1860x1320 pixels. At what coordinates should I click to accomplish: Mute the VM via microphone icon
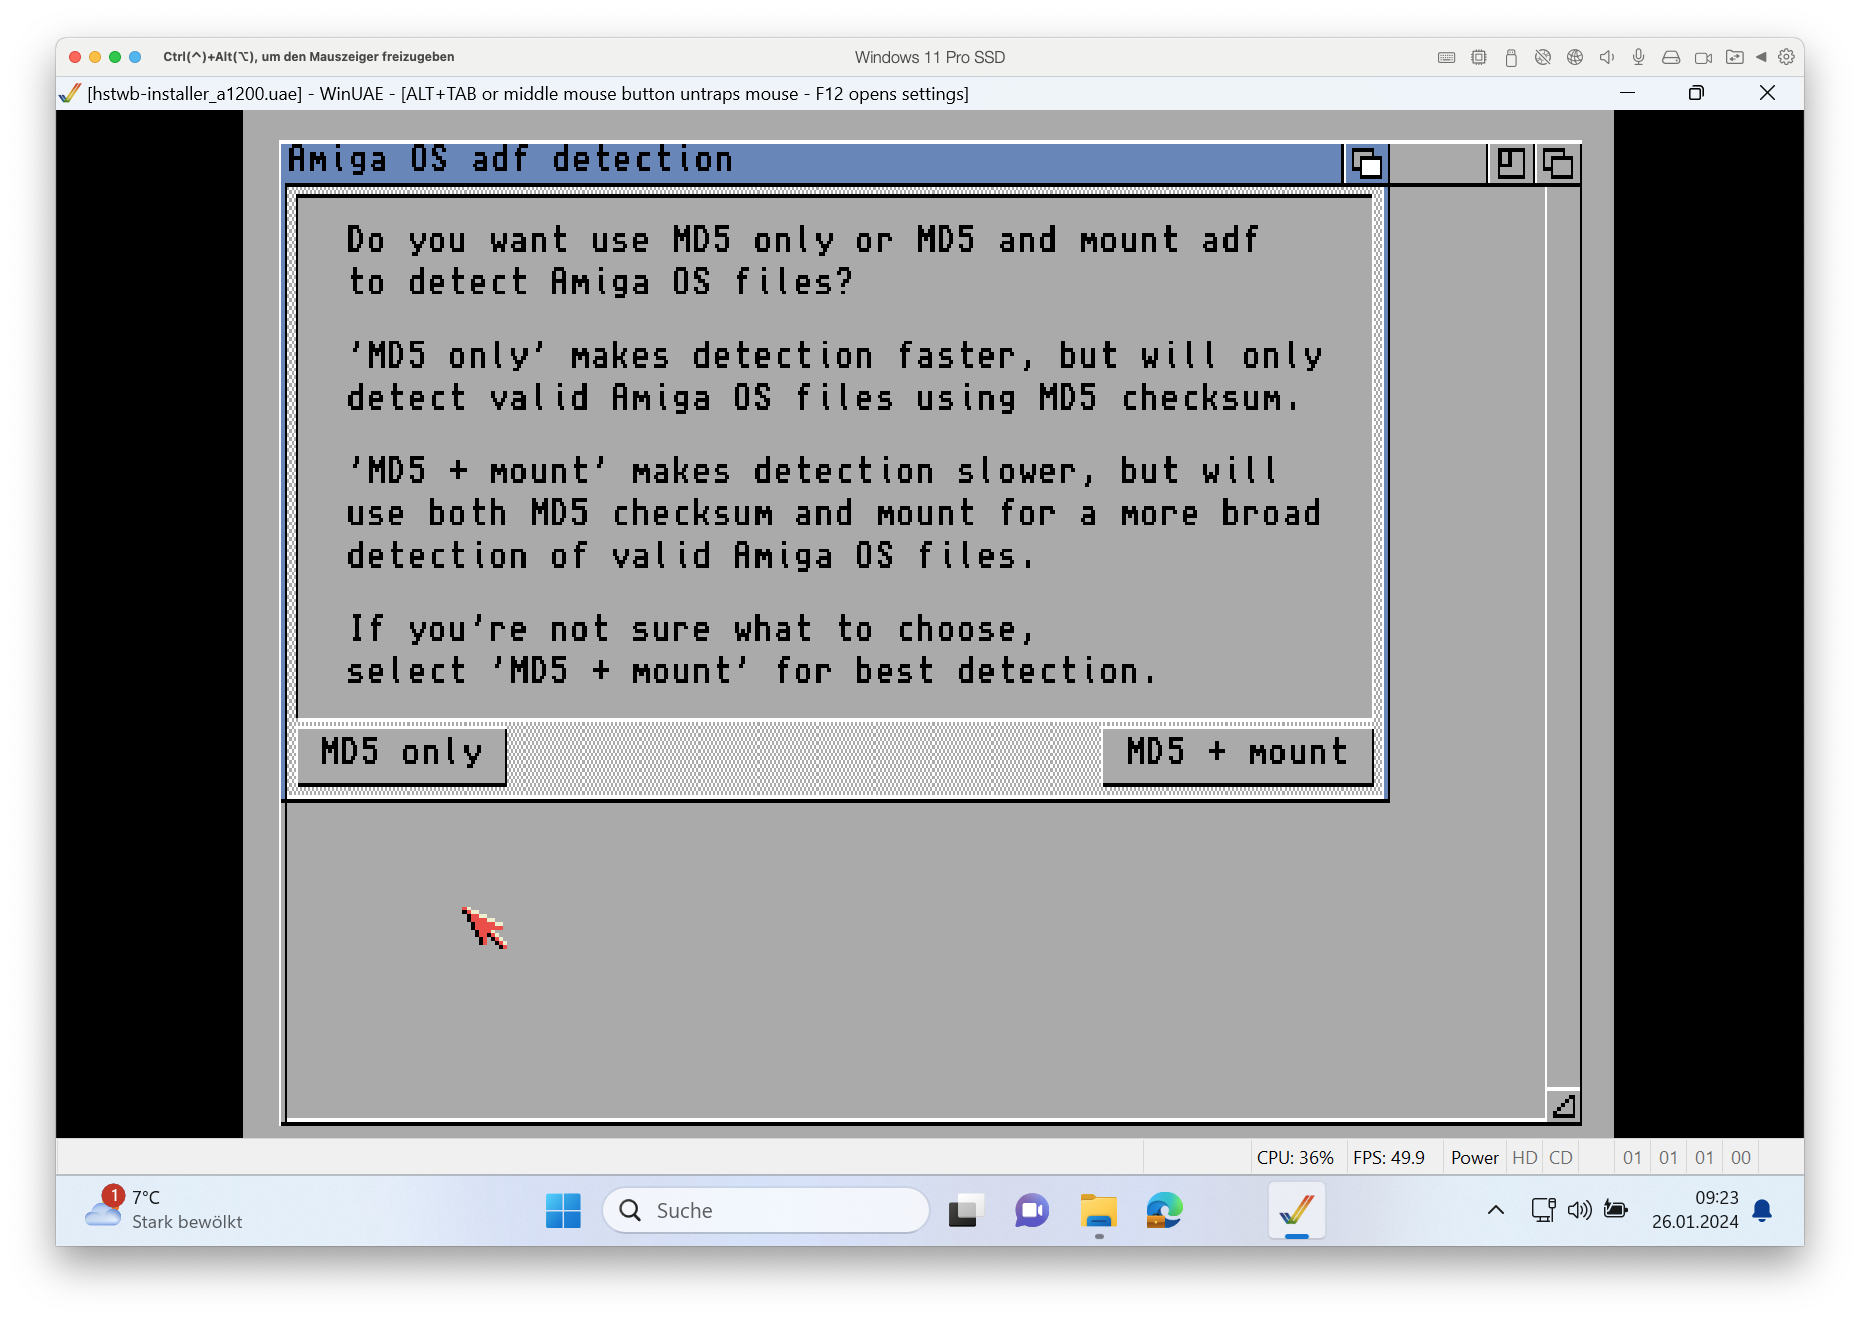click(1639, 57)
